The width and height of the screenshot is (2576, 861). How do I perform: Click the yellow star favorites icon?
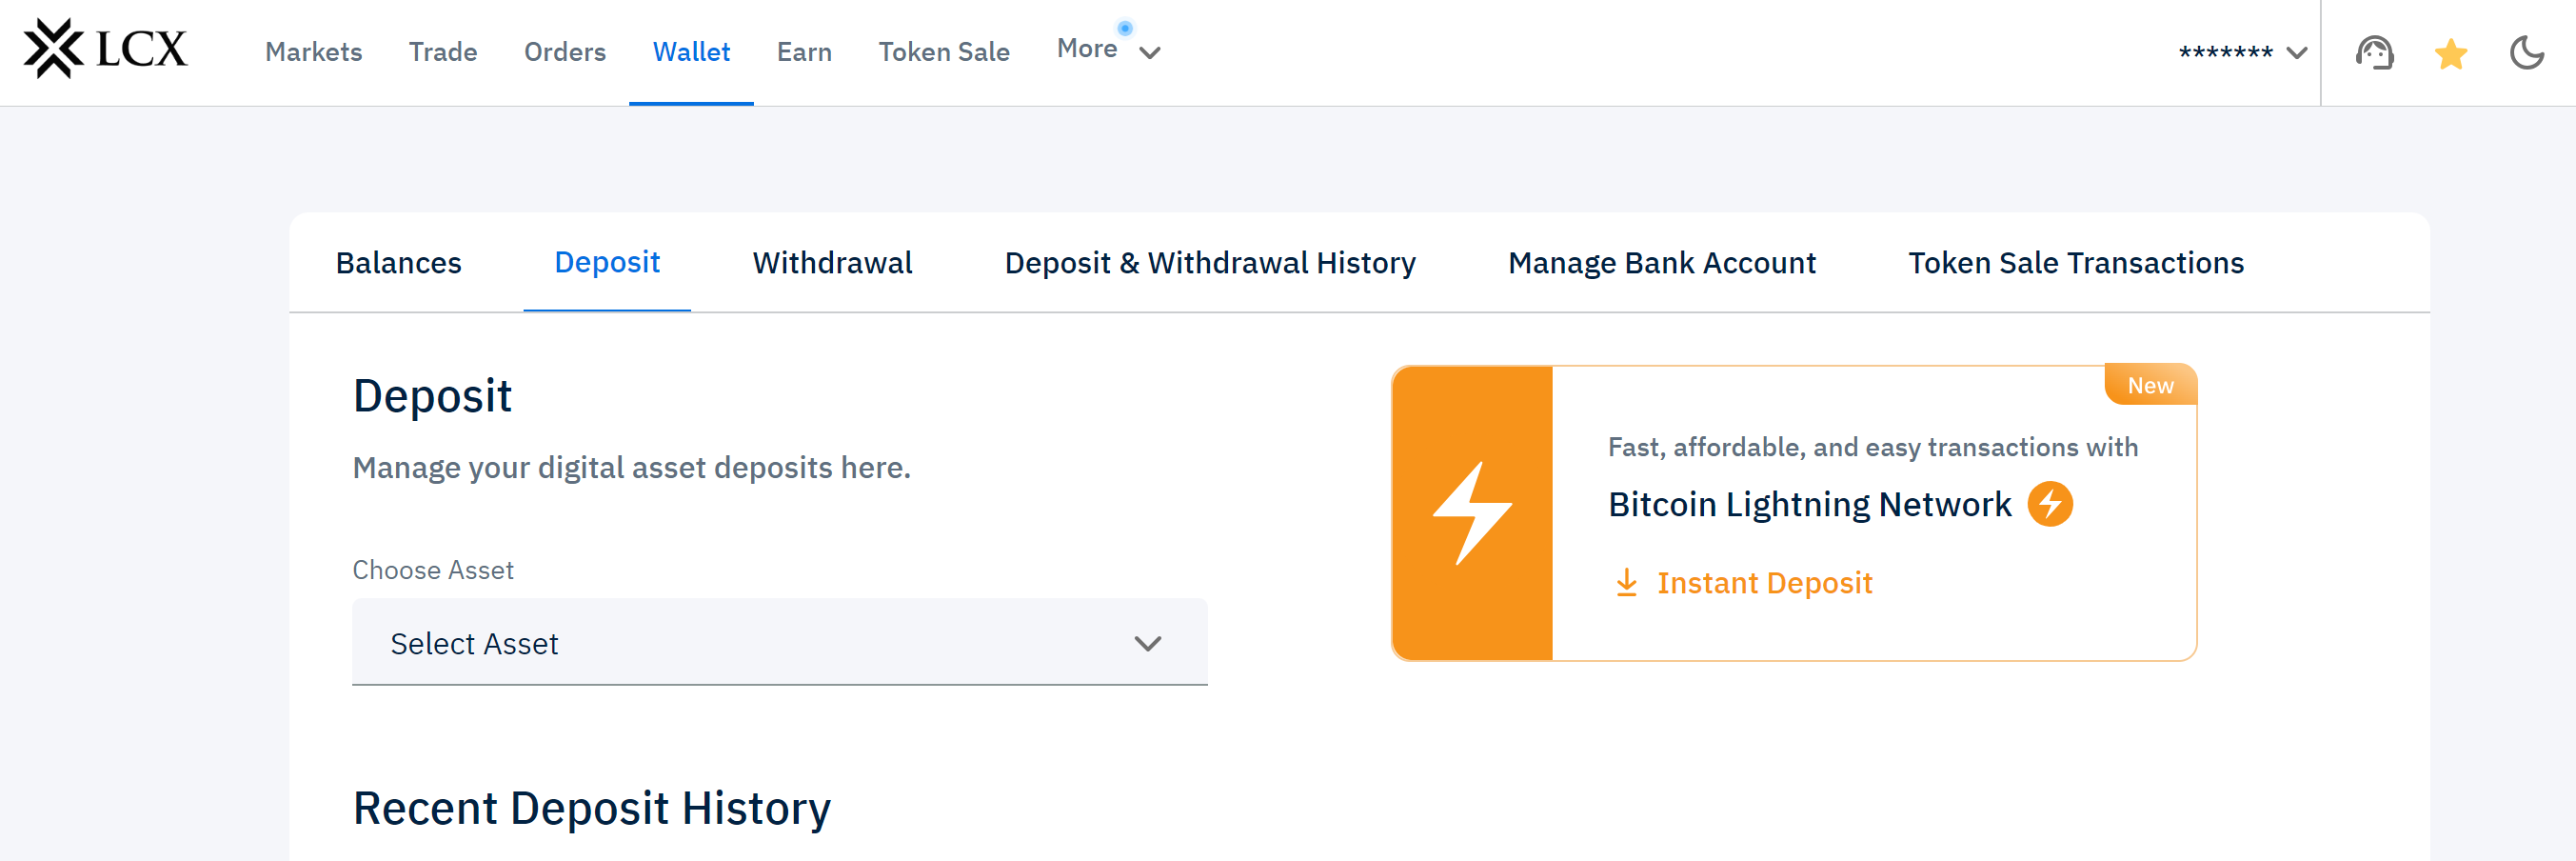(2450, 53)
